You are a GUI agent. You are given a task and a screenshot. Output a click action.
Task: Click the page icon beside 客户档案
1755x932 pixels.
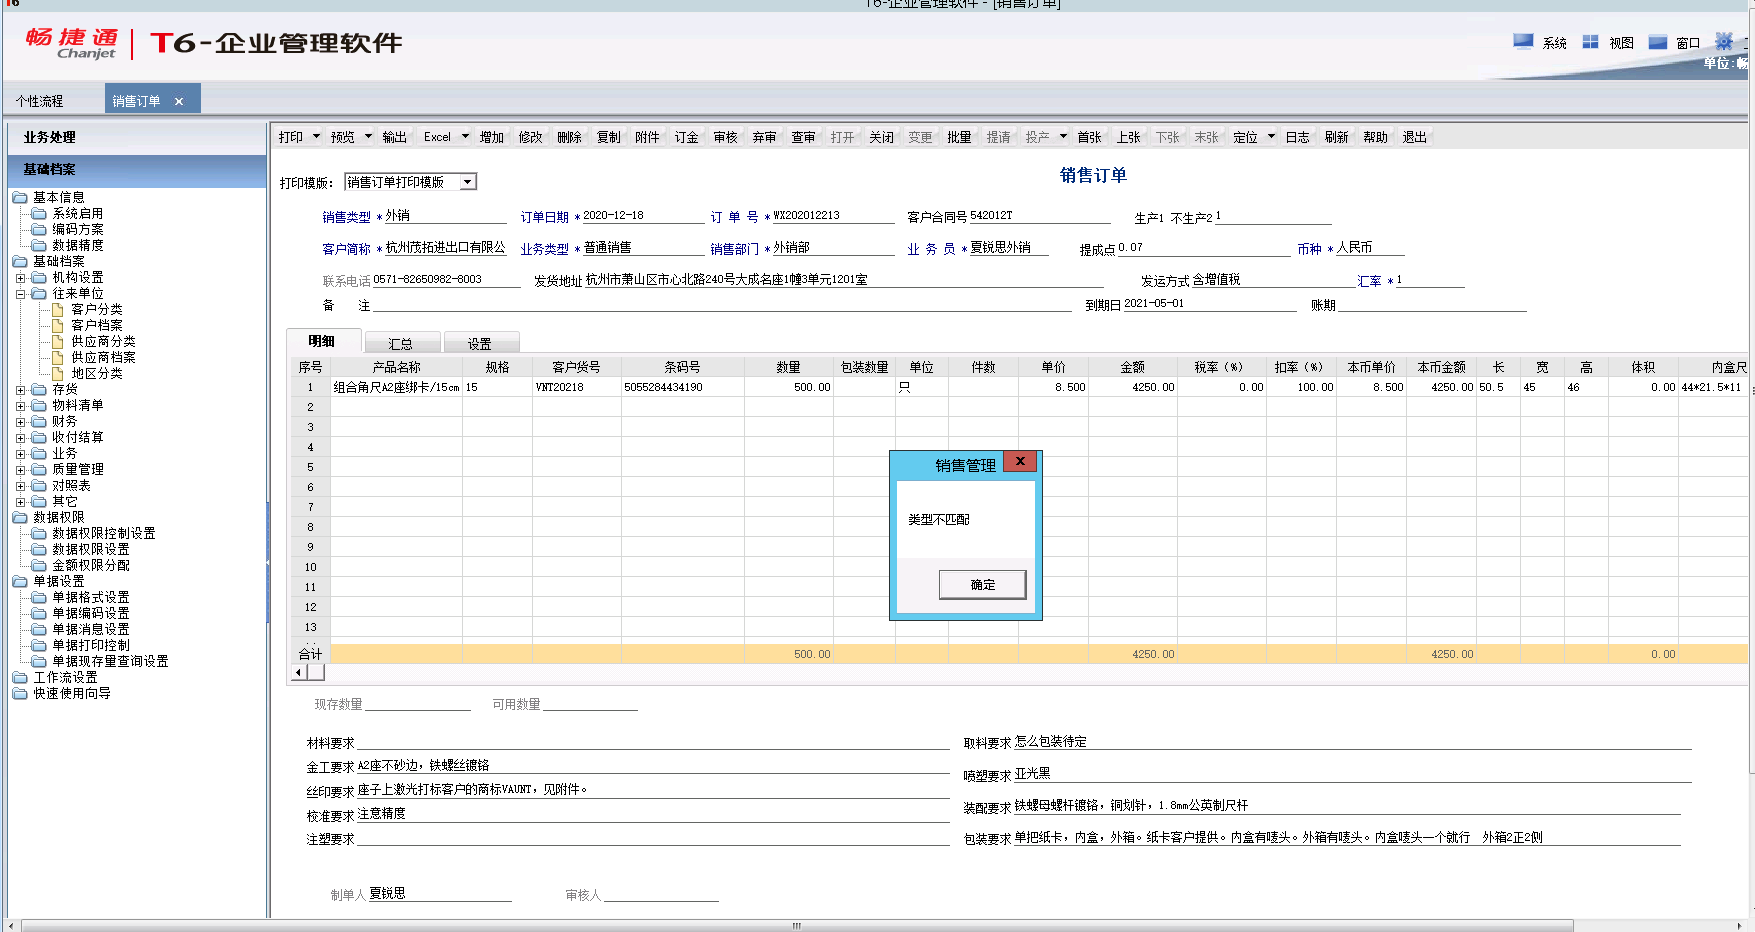[58, 325]
